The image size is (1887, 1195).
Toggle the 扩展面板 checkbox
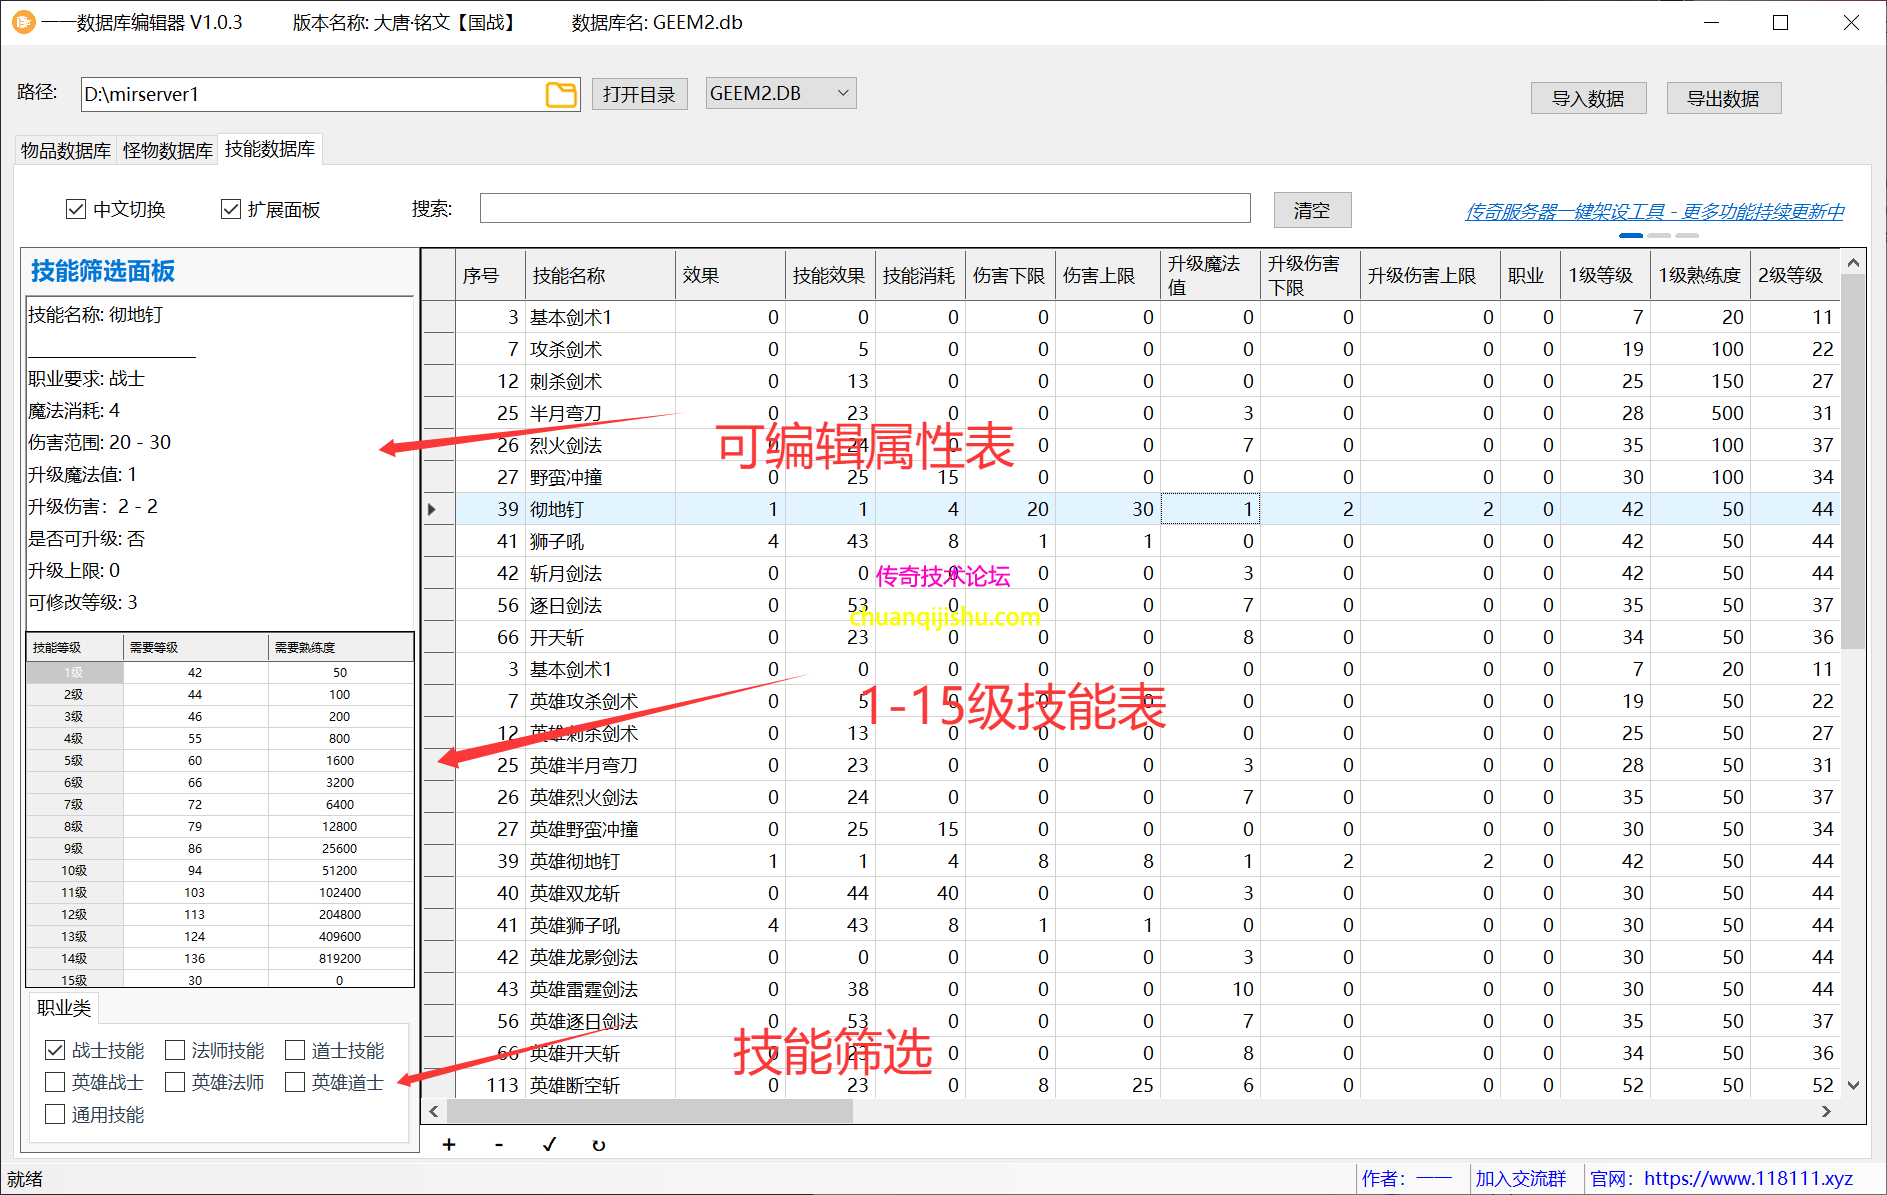(231, 209)
